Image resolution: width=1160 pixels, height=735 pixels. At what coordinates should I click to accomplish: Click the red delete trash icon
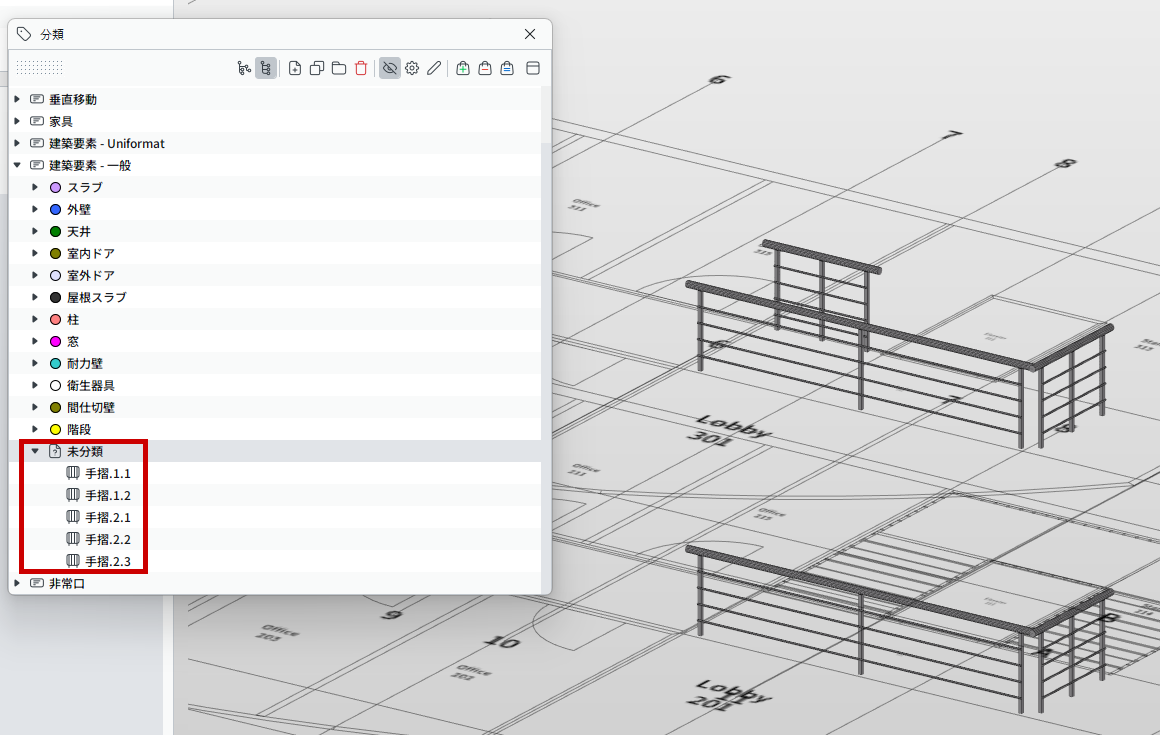pos(361,68)
